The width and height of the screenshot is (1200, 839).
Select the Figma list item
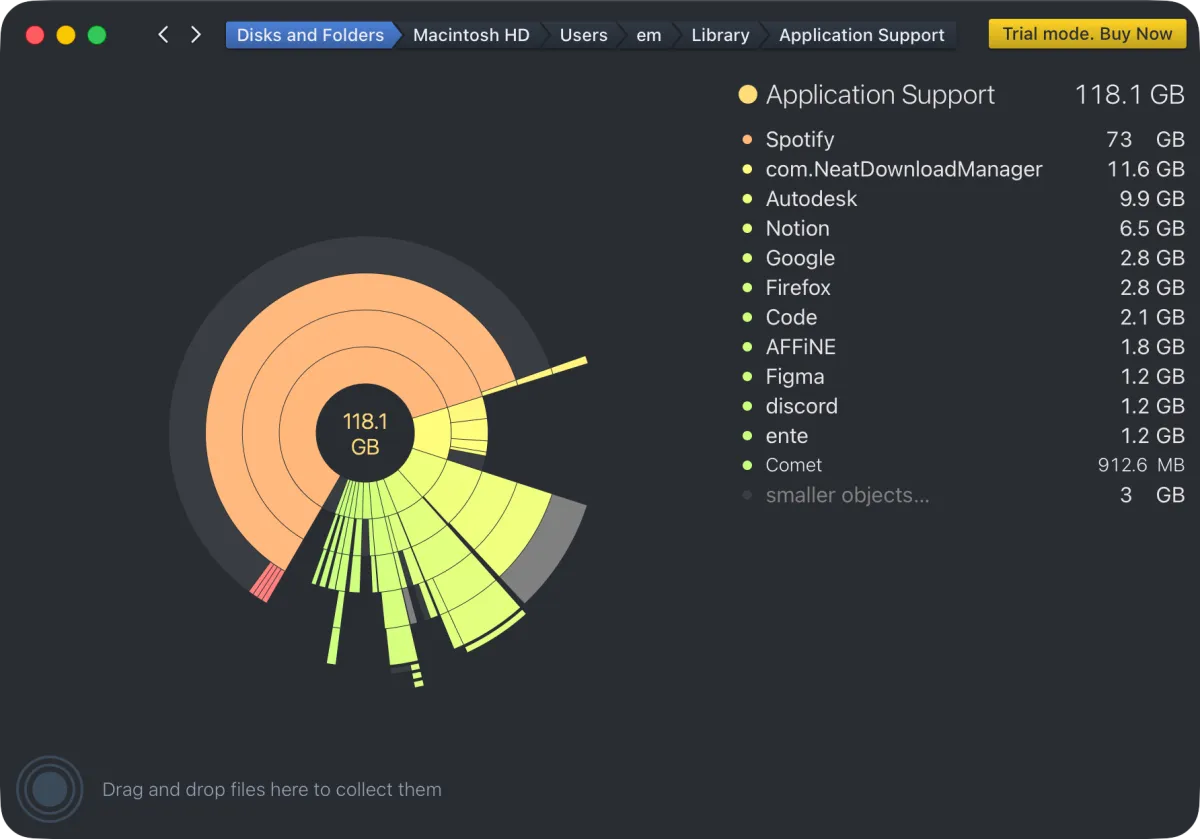click(795, 377)
